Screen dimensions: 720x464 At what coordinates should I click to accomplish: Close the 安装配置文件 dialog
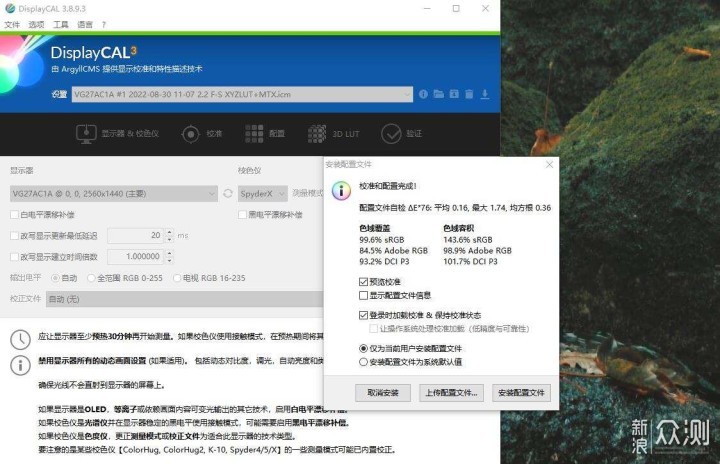coord(549,164)
